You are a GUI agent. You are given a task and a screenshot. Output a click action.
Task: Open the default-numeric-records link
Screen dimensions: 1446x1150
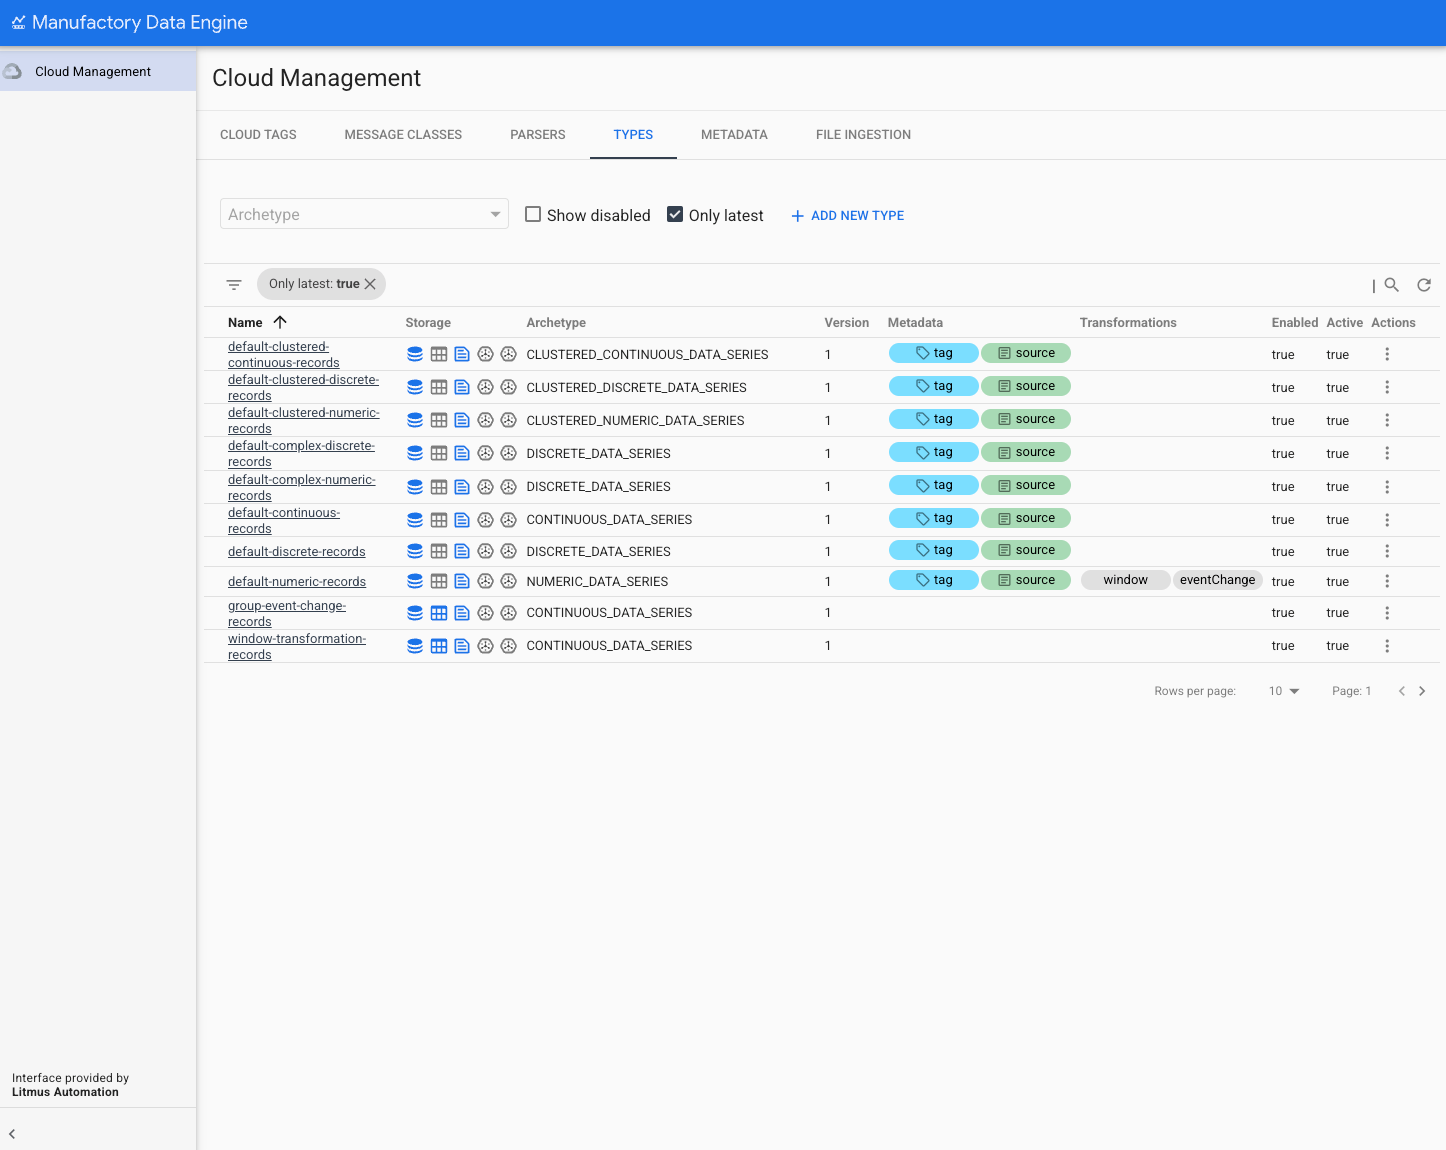pyautogui.click(x=297, y=582)
